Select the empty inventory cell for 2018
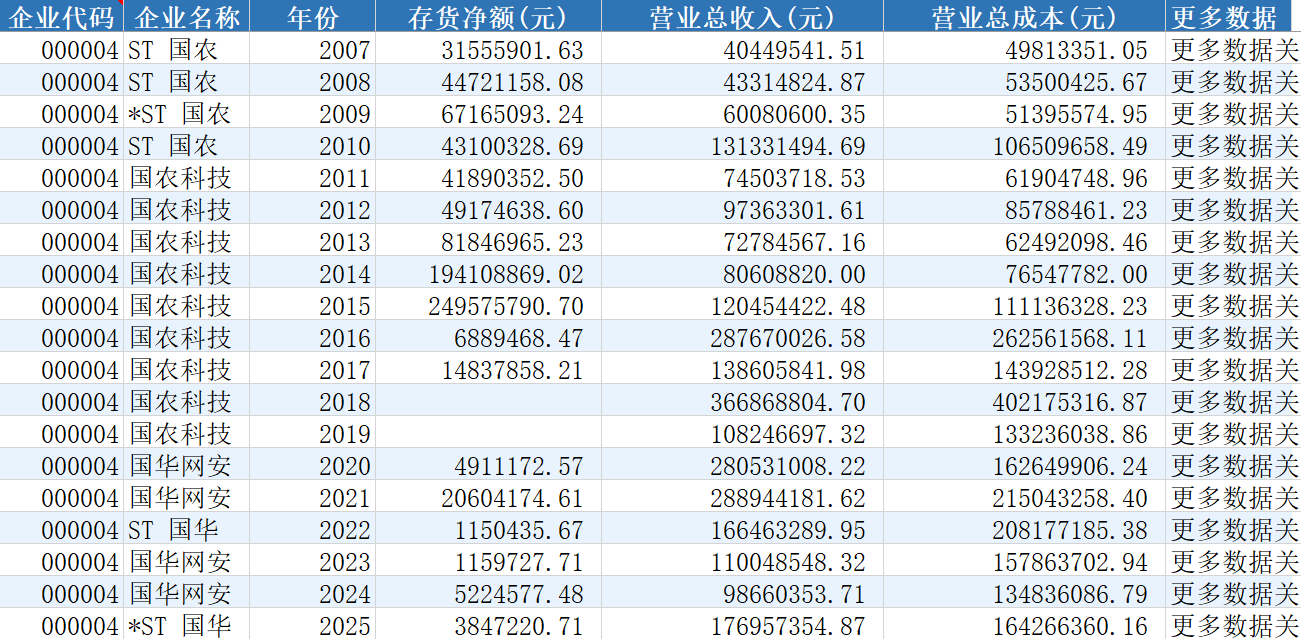 point(488,401)
